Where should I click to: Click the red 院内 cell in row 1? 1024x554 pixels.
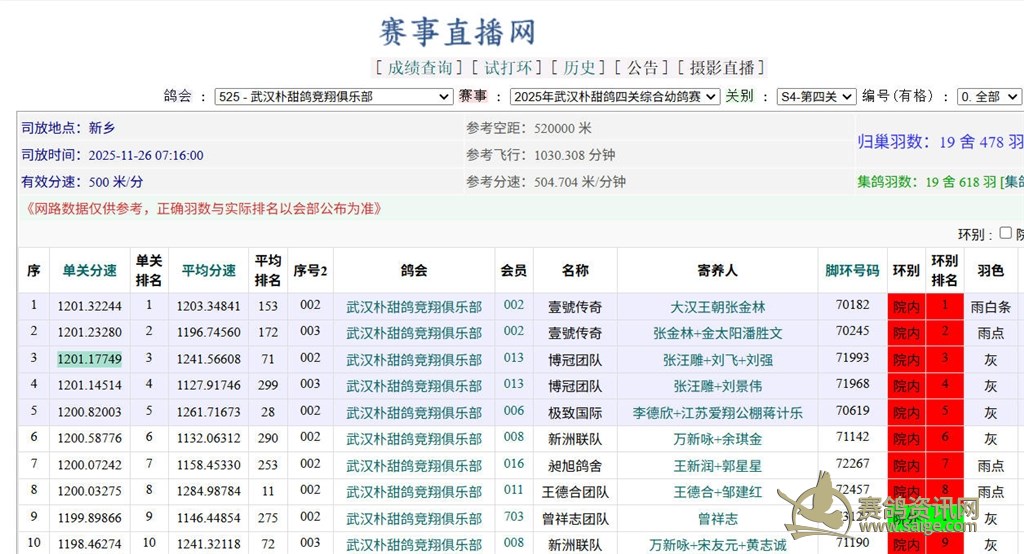906,306
